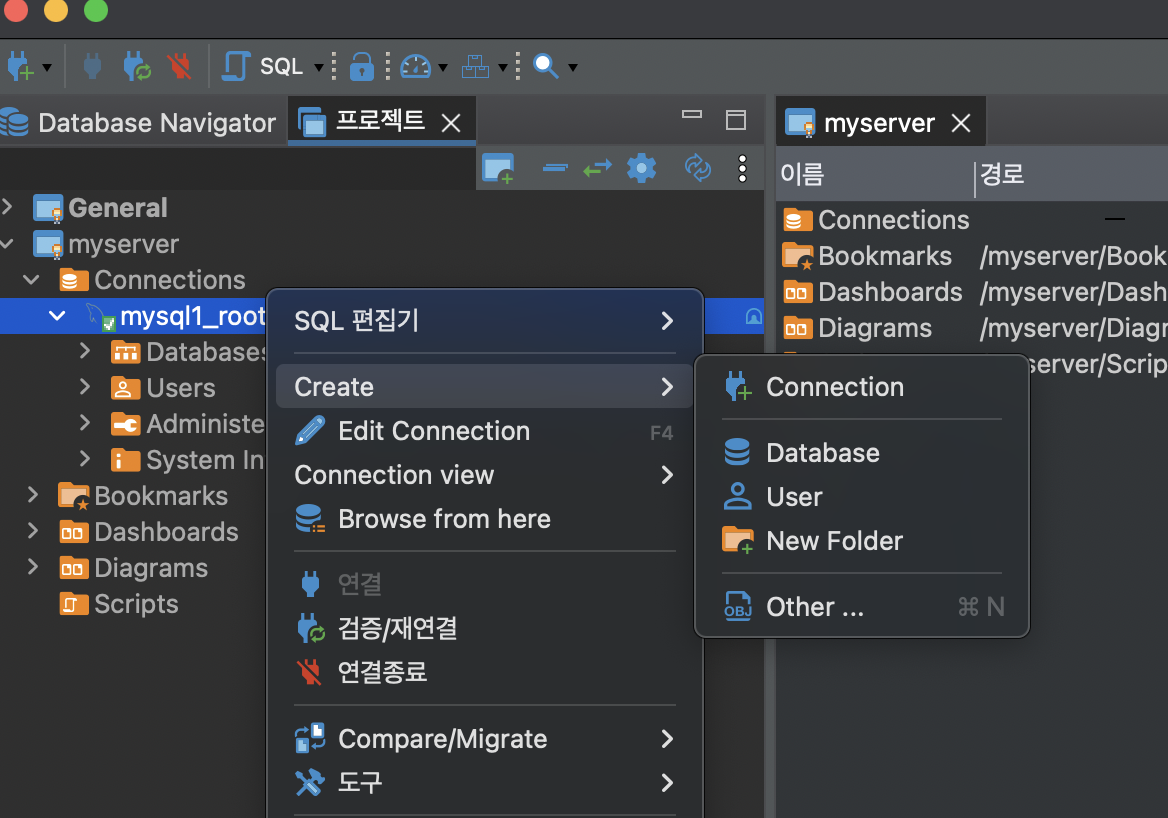Choose Other ... in Create submenu
Screen dimensions: 1168x818
pos(862,607)
